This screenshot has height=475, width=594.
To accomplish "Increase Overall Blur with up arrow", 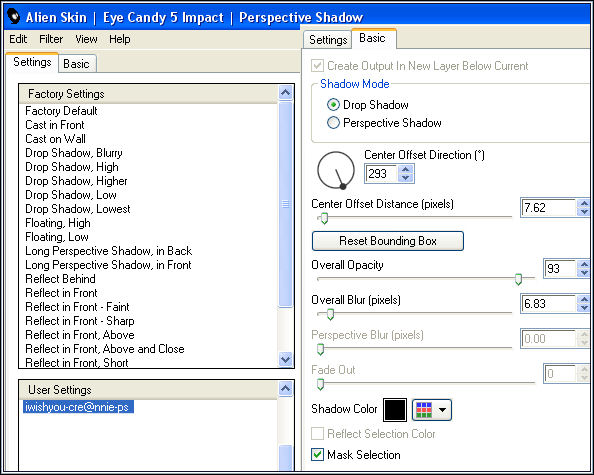I will coord(584,299).
